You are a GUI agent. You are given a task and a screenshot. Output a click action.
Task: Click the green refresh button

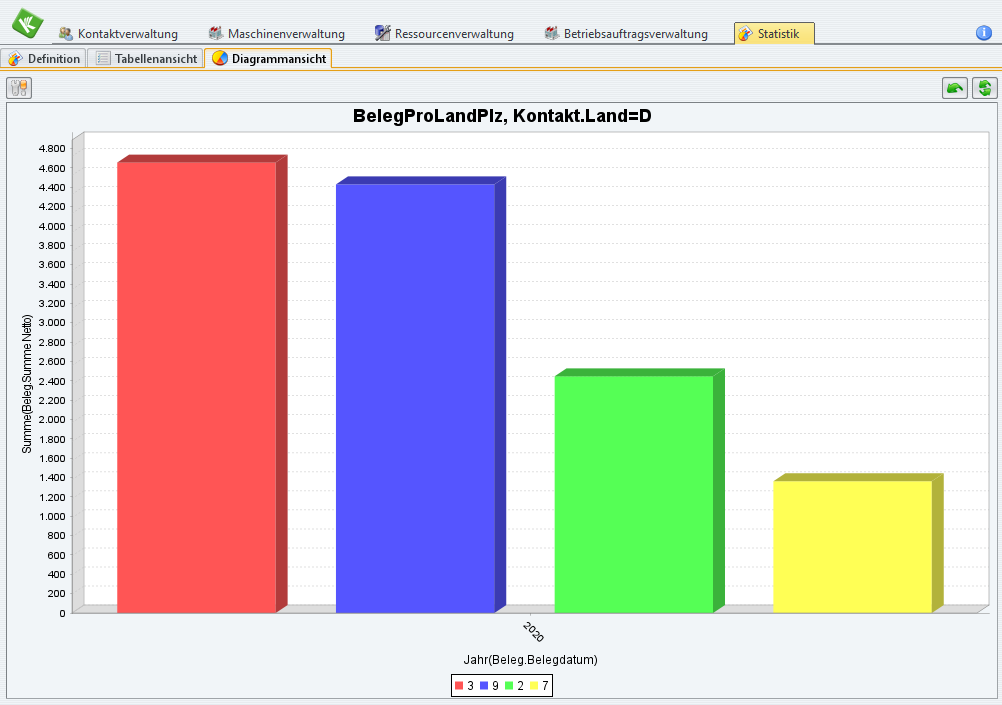coord(985,88)
